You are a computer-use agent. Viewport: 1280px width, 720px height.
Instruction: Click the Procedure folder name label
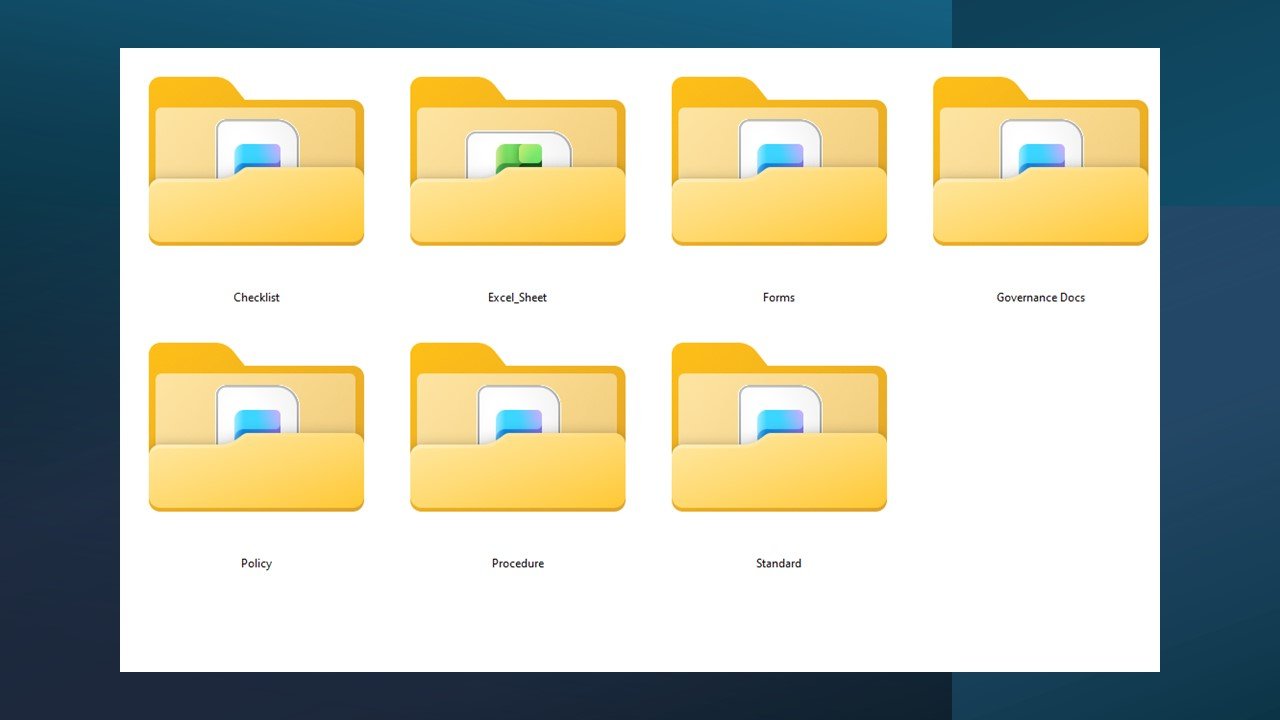coord(517,563)
